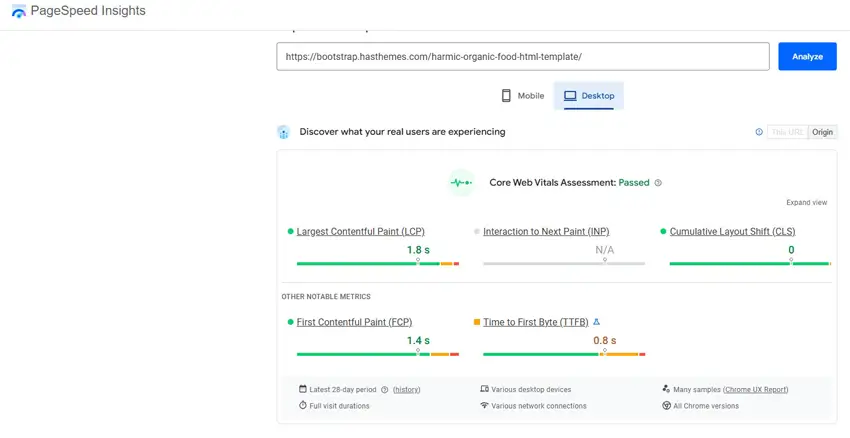The height and width of the screenshot is (438, 850).
Task: Click the TTFB value 0.8 s
Action: click(604, 340)
